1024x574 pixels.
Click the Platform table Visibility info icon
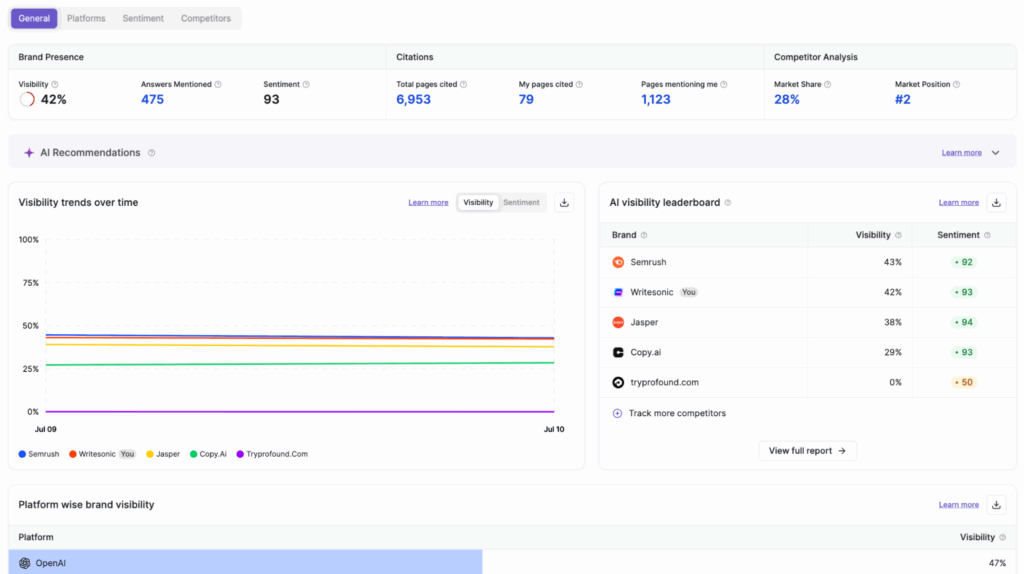[1002, 537]
